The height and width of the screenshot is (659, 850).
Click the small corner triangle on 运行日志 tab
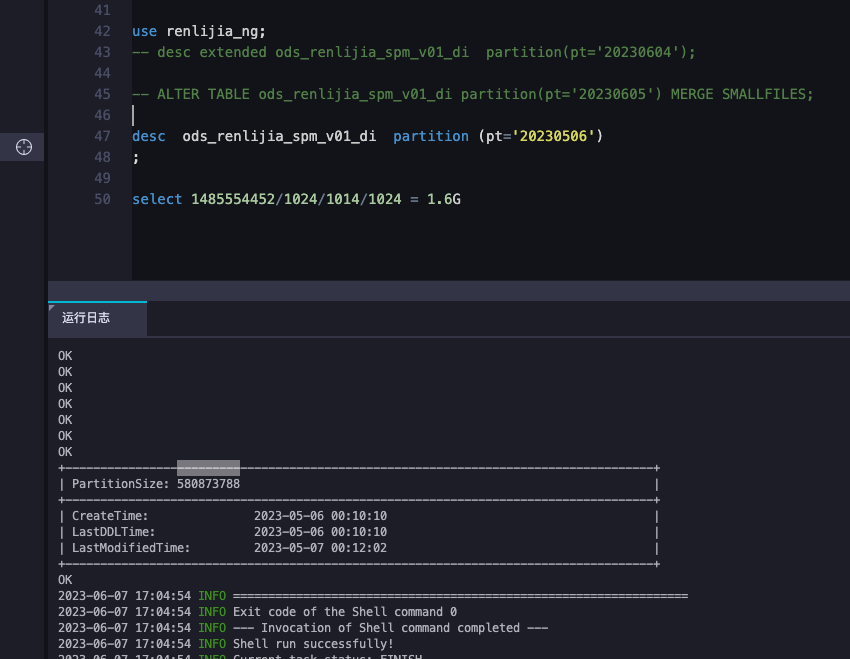51,308
